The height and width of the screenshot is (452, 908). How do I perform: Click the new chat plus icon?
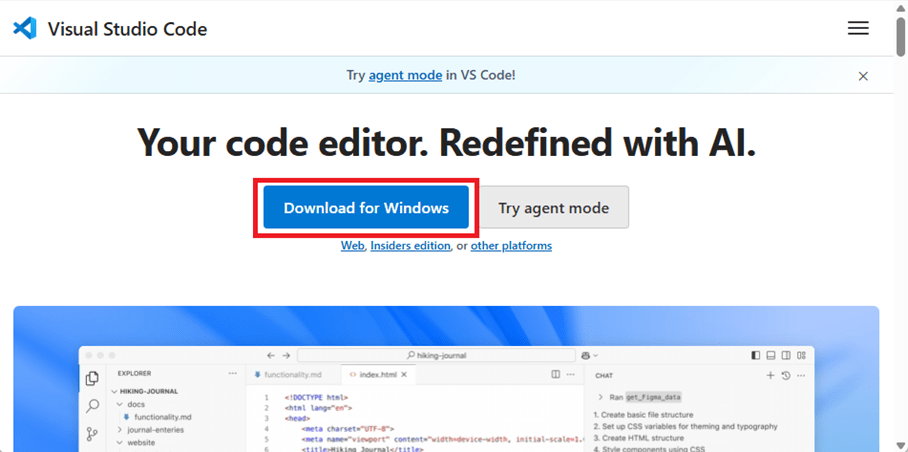point(770,376)
